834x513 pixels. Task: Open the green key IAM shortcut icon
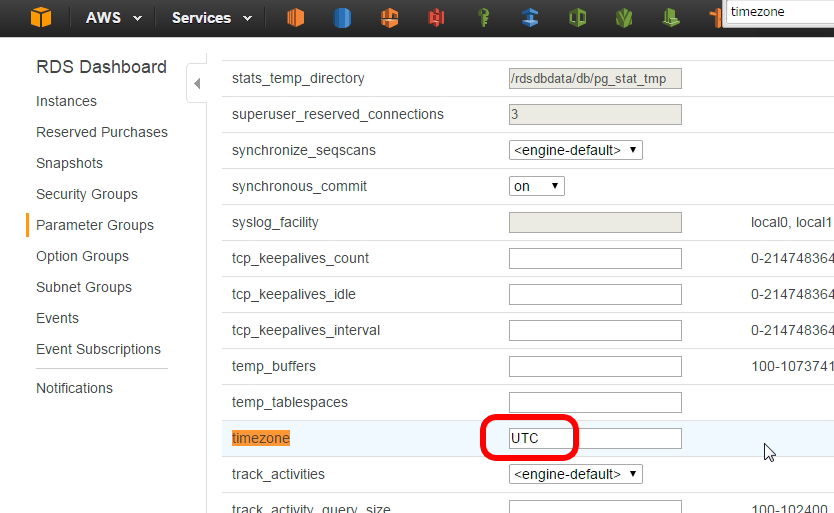pyautogui.click(x=483, y=18)
